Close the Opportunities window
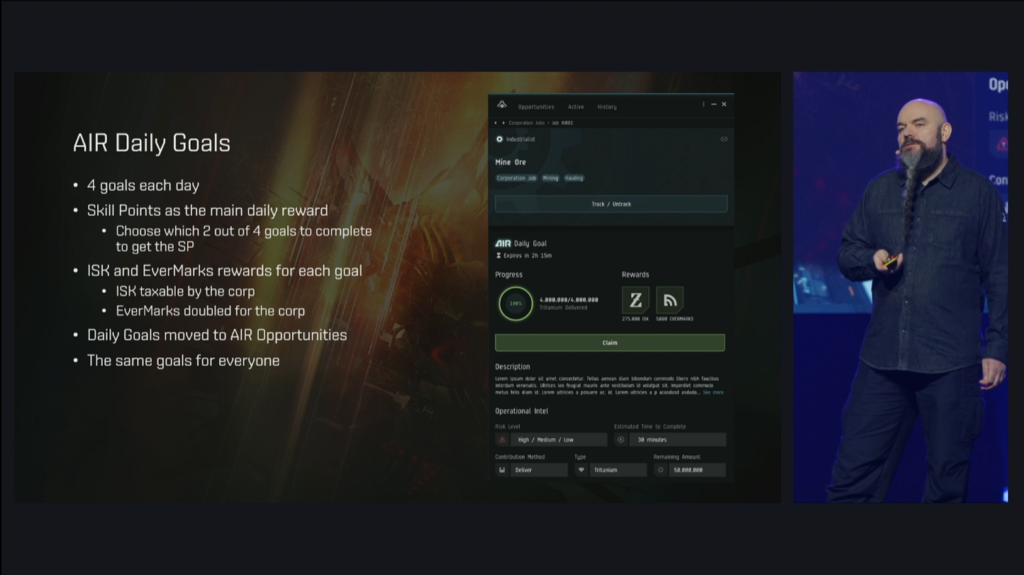This screenshot has height=575, width=1024. [x=724, y=105]
